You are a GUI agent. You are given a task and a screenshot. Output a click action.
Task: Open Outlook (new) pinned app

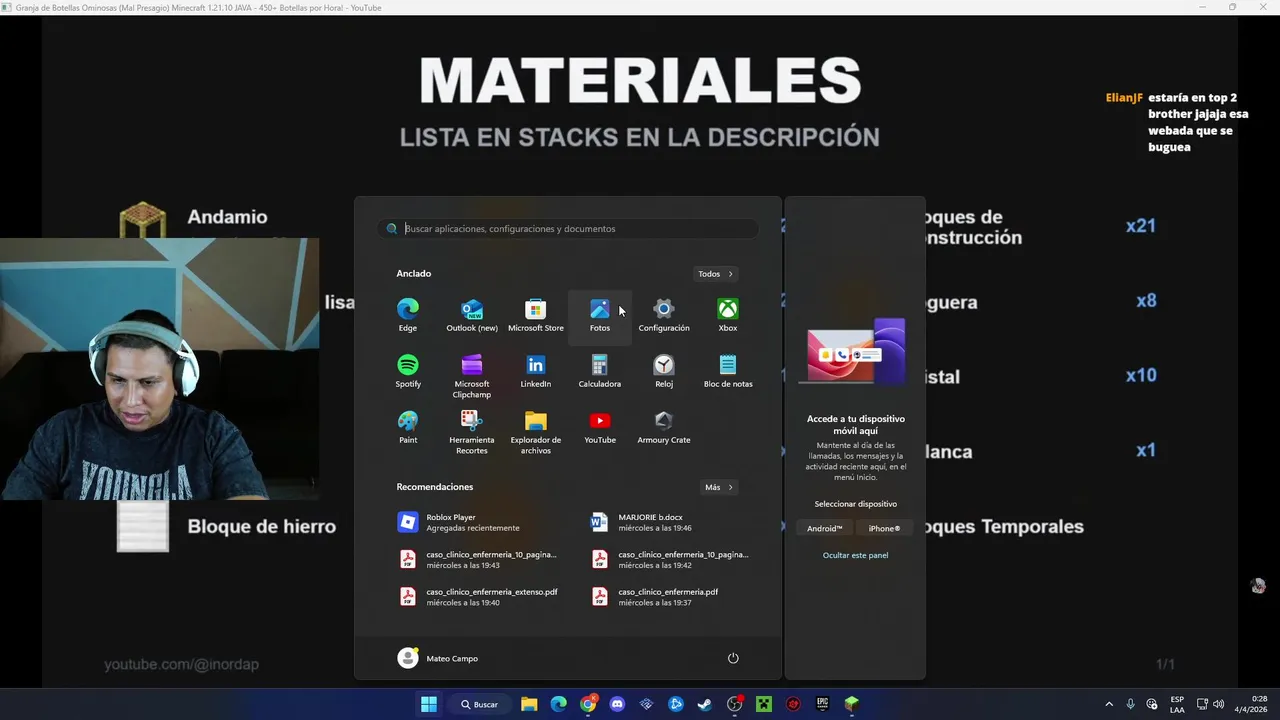(x=472, y=315)
